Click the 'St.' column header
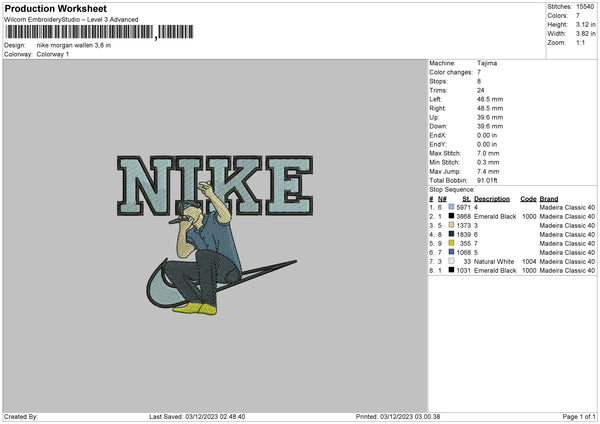Image resolution: width=600 pixels, height=424 pixels. pyautogui.click(x=466, y=199)
